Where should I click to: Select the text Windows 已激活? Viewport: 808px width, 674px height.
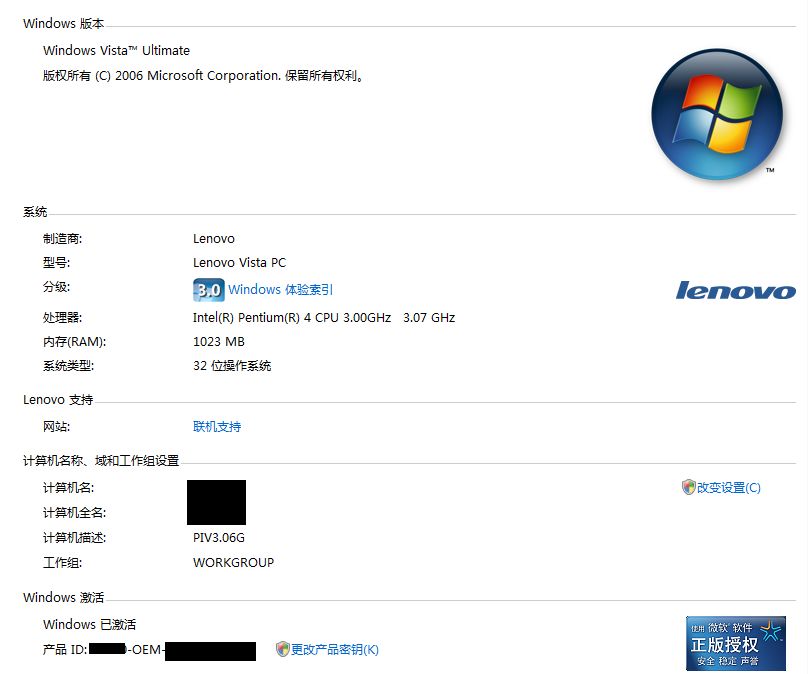pyautogui.click(x=90, y=625)
